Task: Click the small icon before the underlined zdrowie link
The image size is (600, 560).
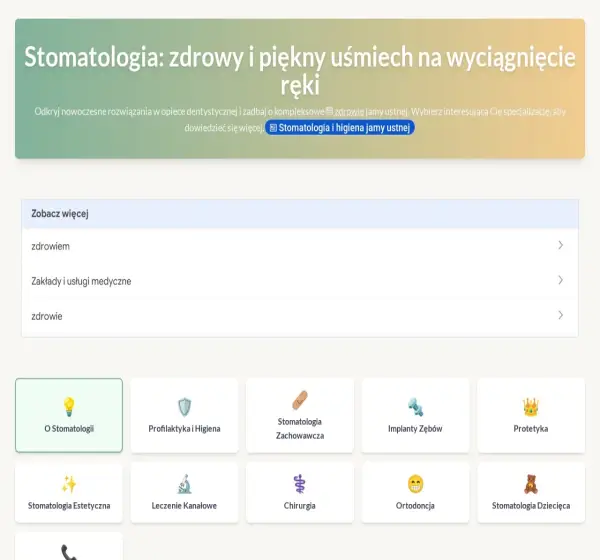Action: (x=329, y=111)
